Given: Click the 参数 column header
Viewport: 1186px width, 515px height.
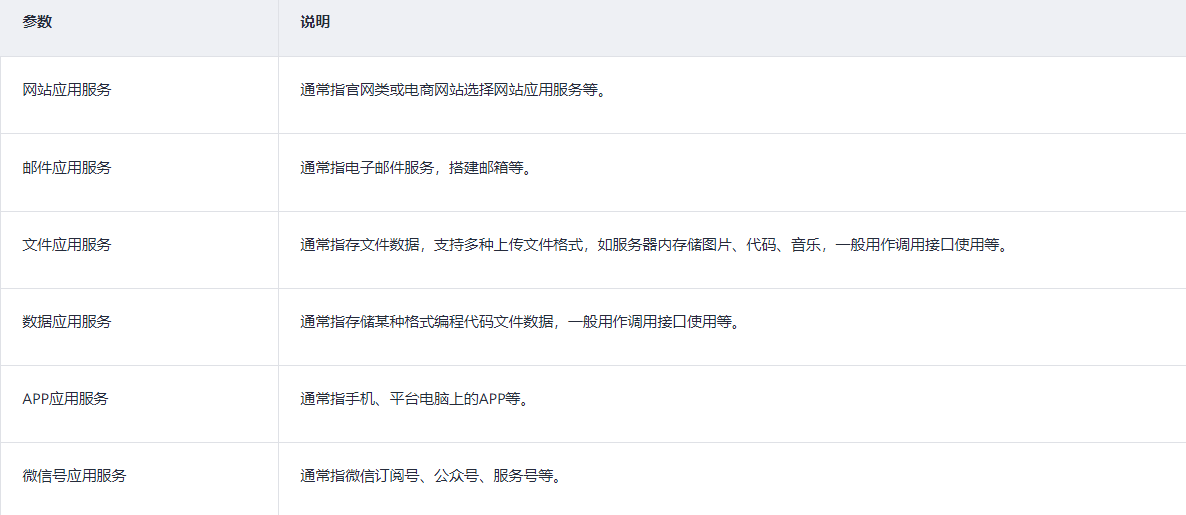Looking at the screenshot, I should [37, 22].
